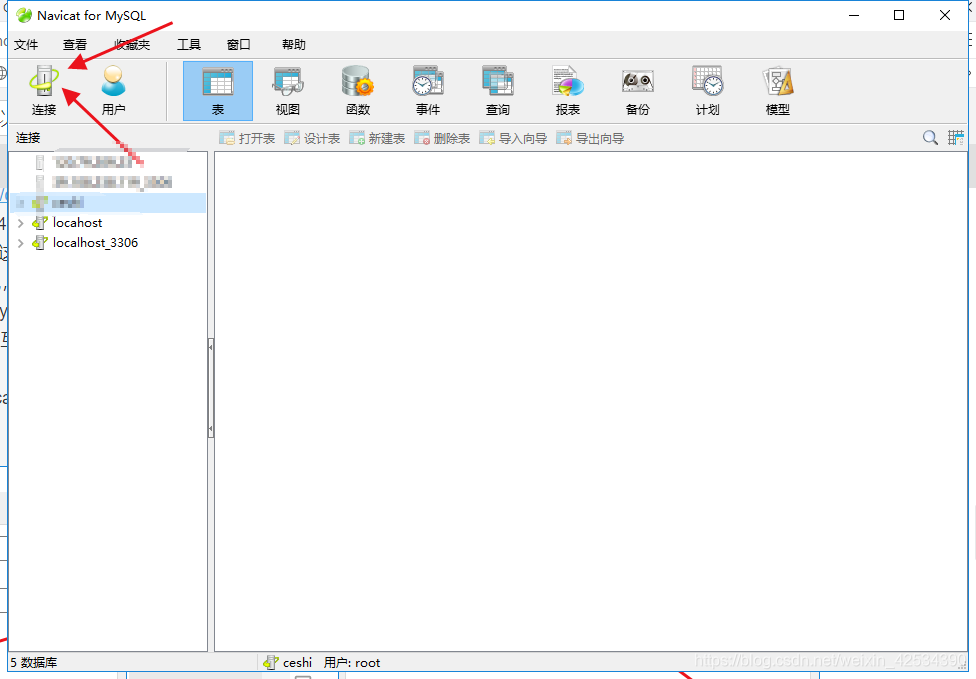
Task: Open the 工具 tools menu
Action: (x=189, y=44)
